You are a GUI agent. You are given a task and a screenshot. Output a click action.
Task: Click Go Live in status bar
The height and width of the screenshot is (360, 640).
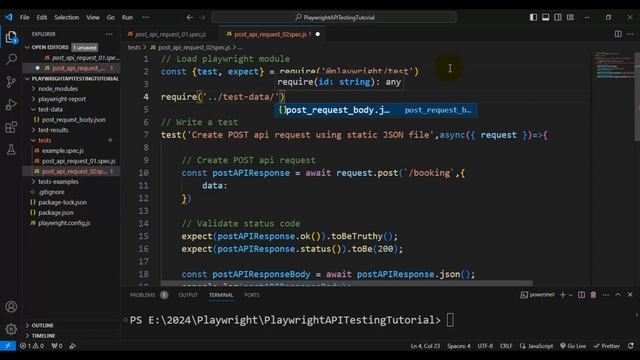click(573, 346)
